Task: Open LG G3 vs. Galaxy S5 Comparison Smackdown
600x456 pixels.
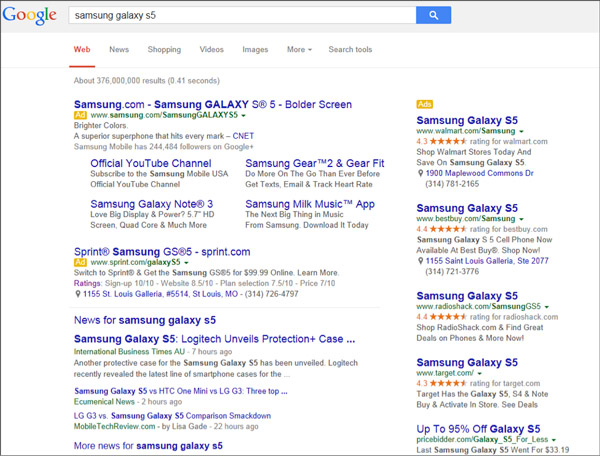Action: (172, 416)
